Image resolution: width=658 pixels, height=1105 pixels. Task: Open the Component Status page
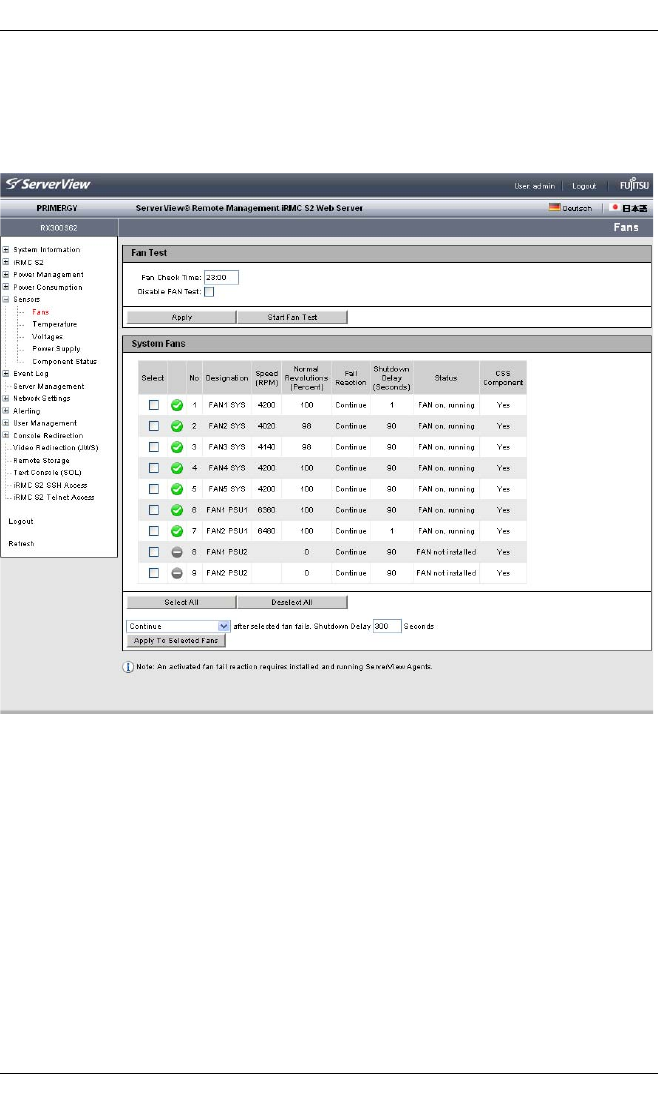click(64, 362)
